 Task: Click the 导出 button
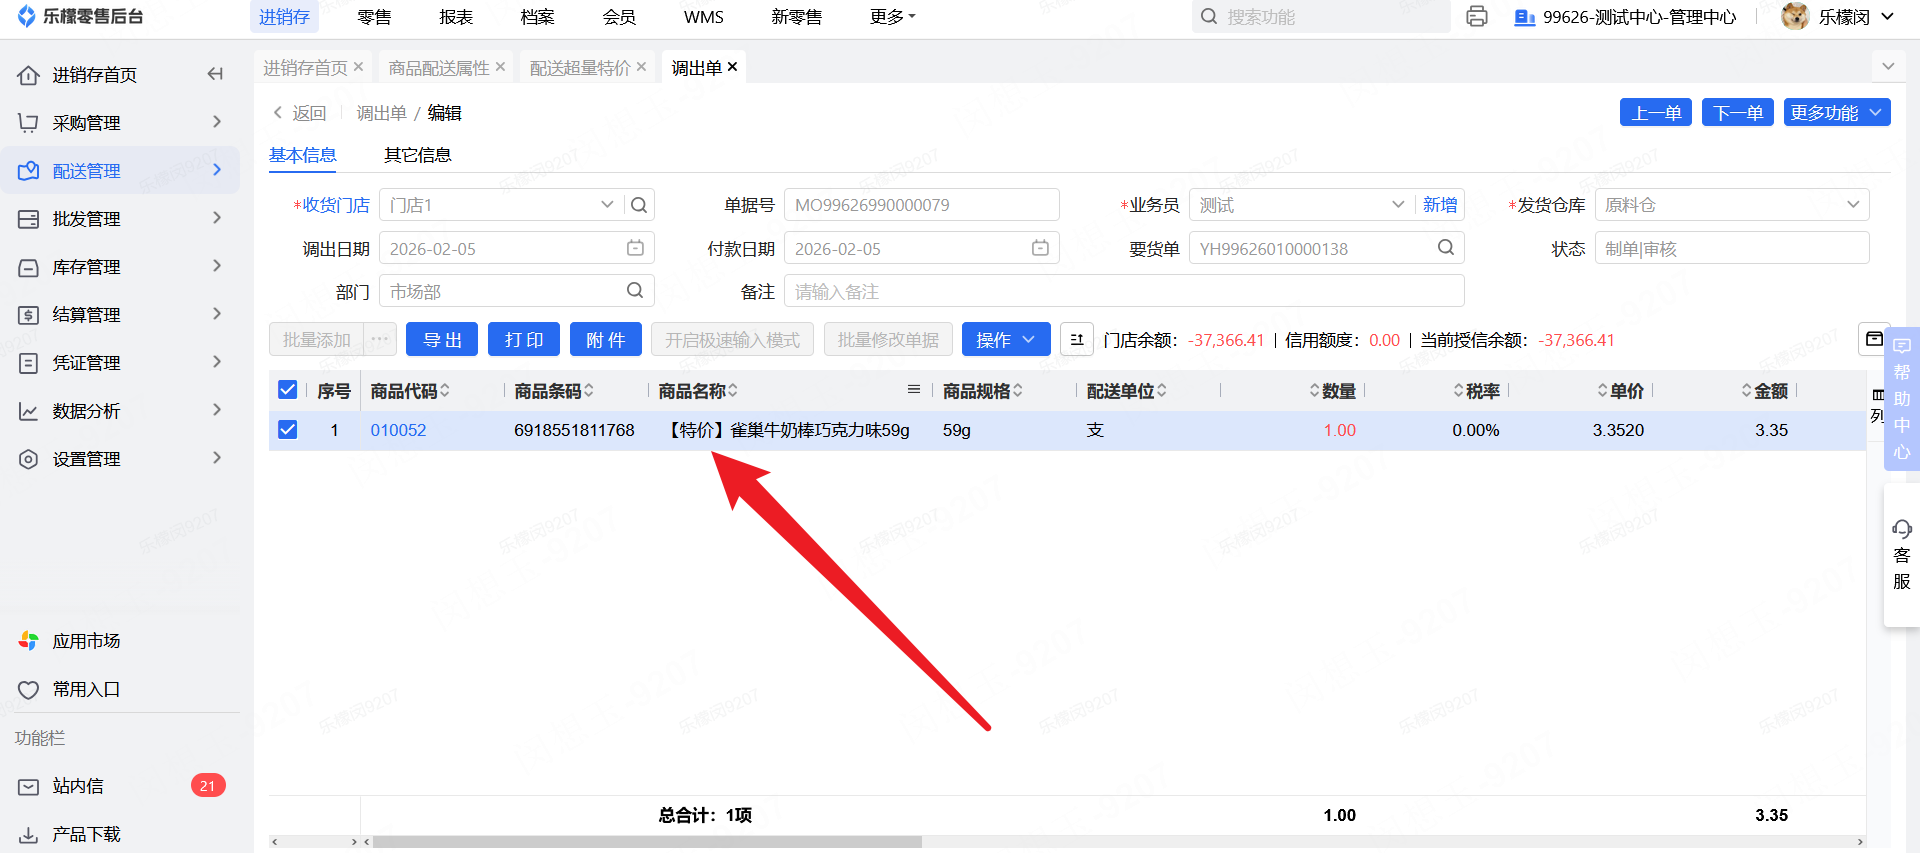pos(442,340)
